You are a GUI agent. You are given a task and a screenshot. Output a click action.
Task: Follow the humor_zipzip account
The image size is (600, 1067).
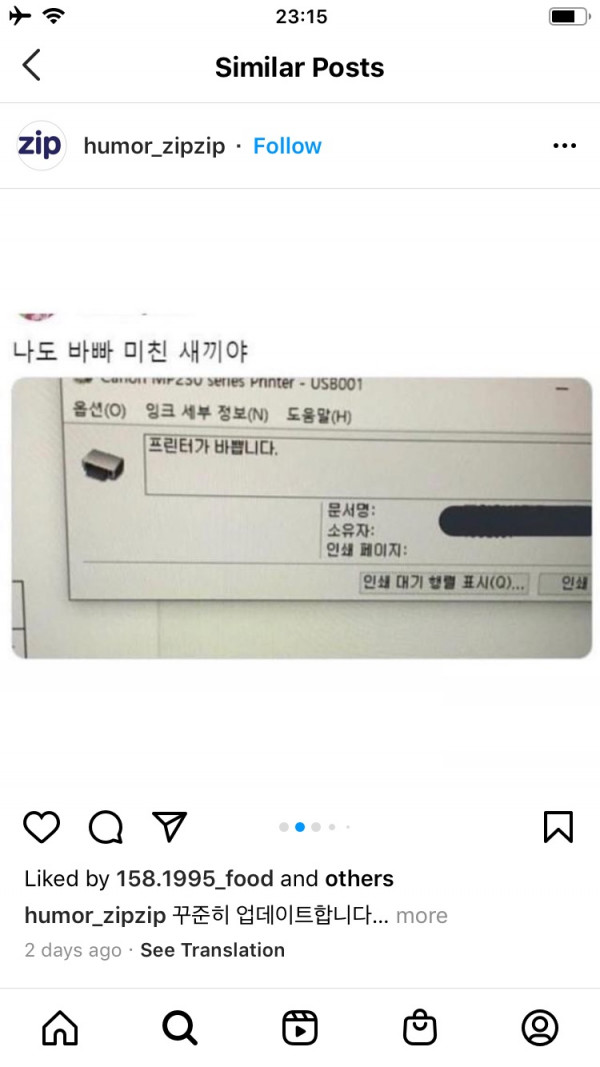(287, 146)
